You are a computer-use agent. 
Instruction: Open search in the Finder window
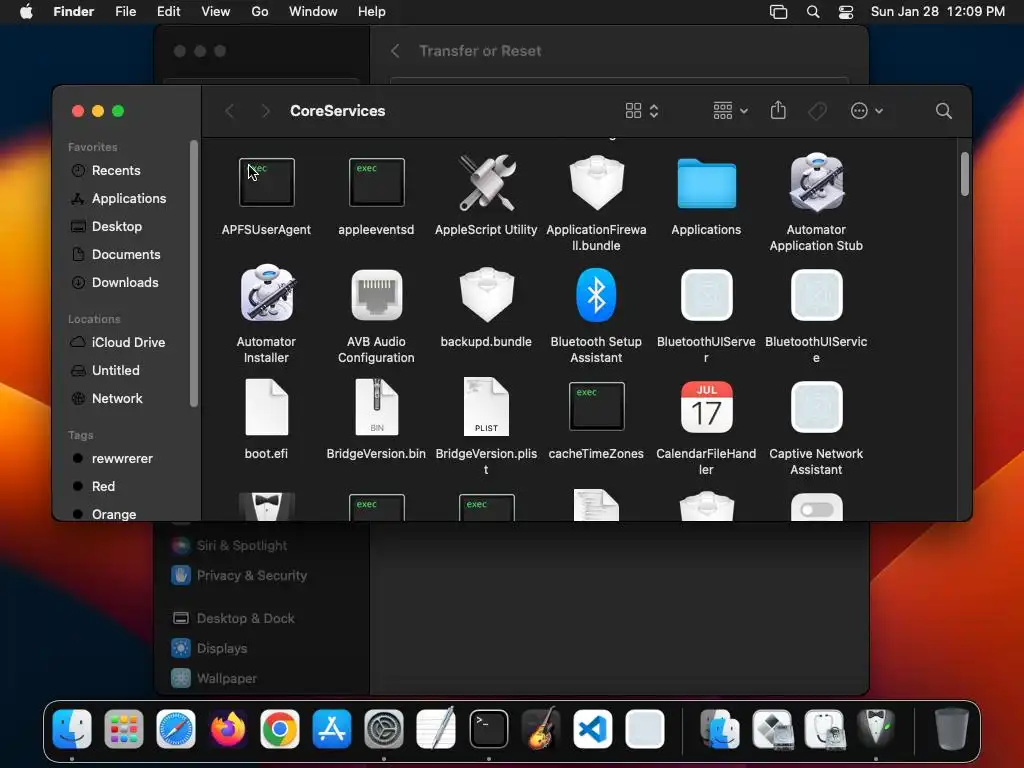943,111
